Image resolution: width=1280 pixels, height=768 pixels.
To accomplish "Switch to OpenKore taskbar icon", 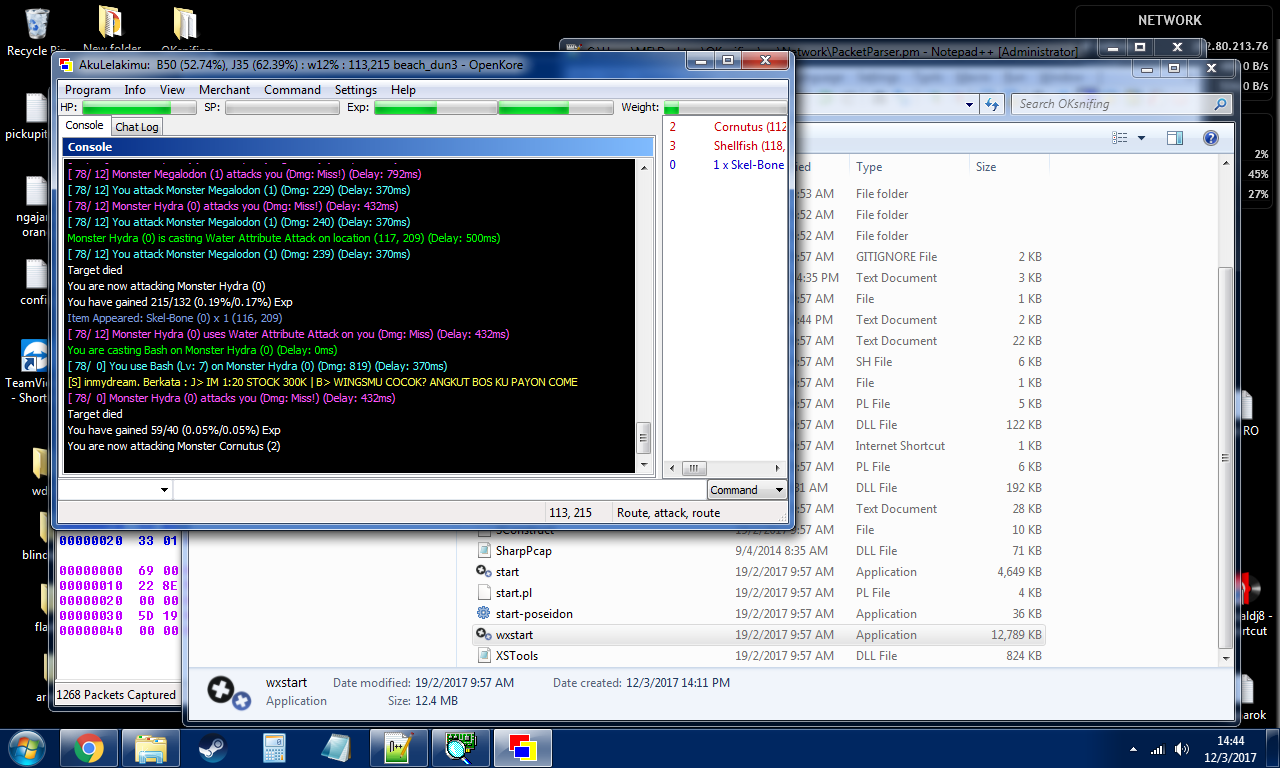I will (x=522, y=748).
